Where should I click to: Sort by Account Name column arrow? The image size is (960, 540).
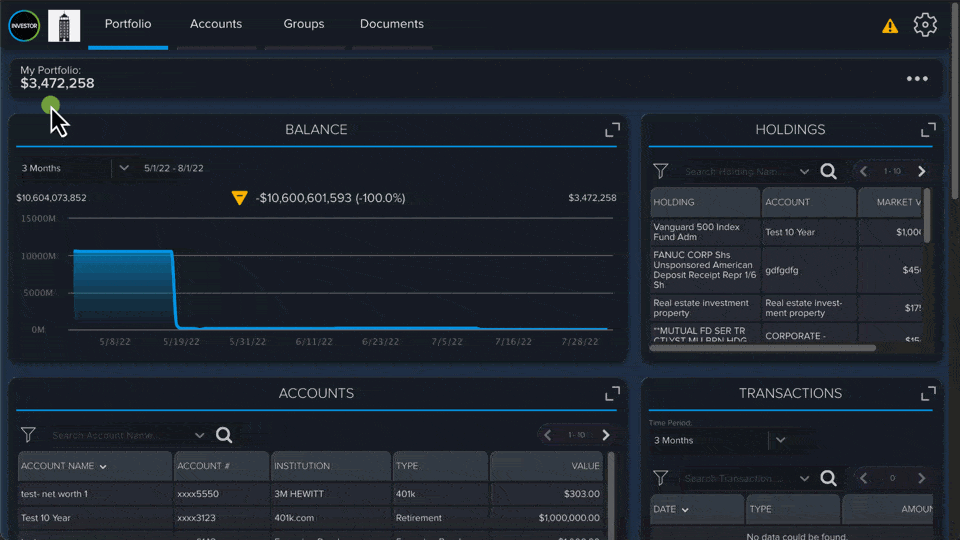[x=103, y=467]
